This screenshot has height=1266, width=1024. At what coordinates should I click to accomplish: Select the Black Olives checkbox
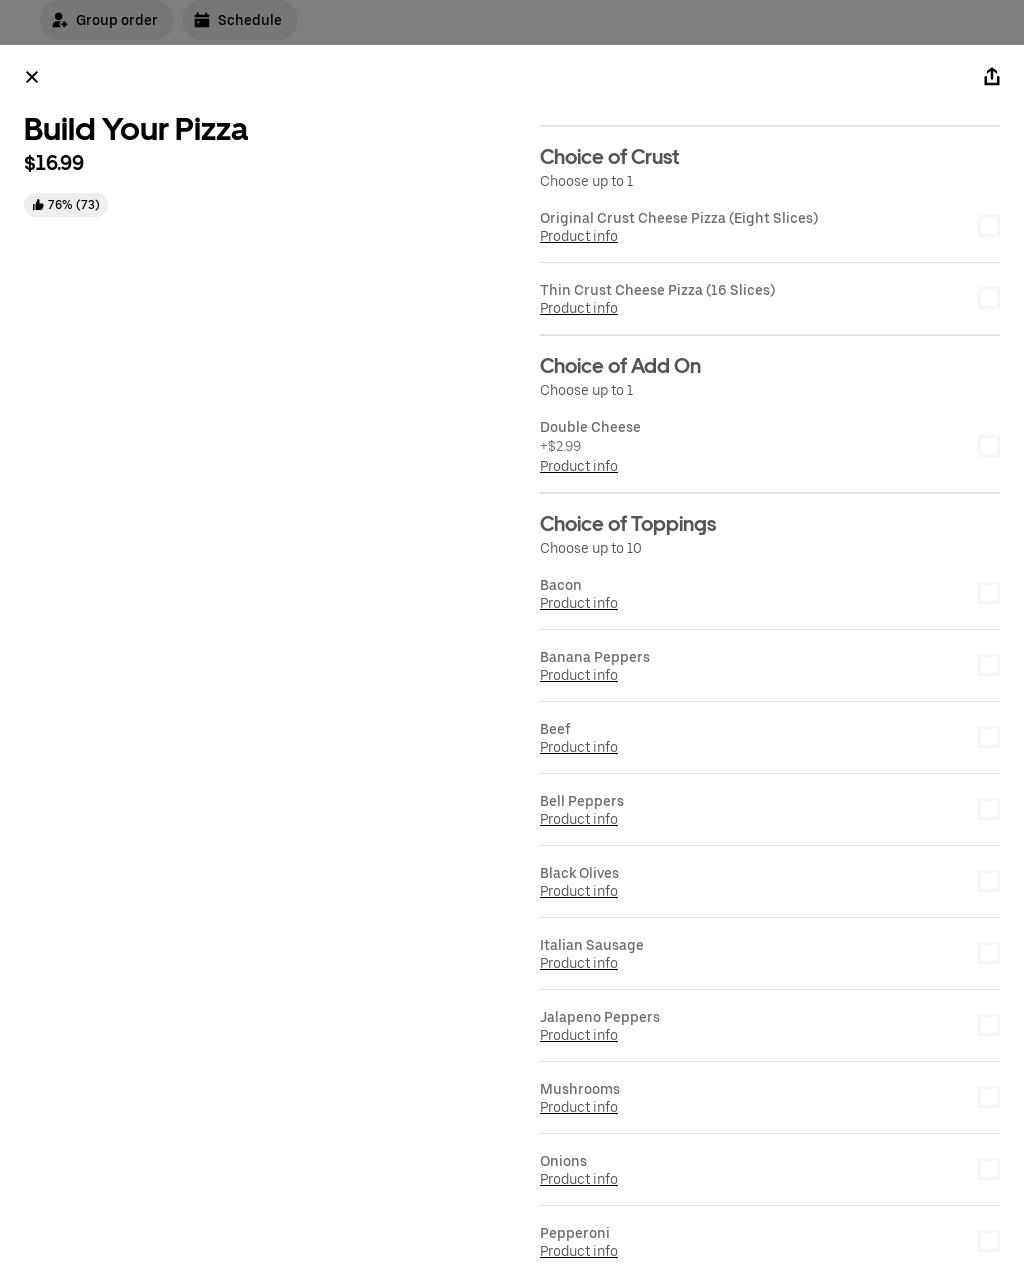pyautogui.click(x=989, y=881)
